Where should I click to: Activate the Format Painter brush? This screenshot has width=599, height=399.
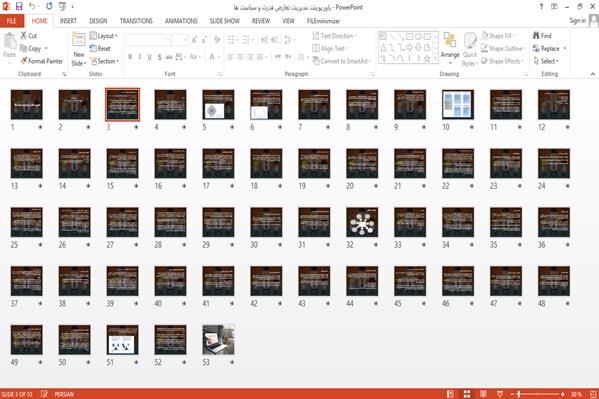point(24,61)
